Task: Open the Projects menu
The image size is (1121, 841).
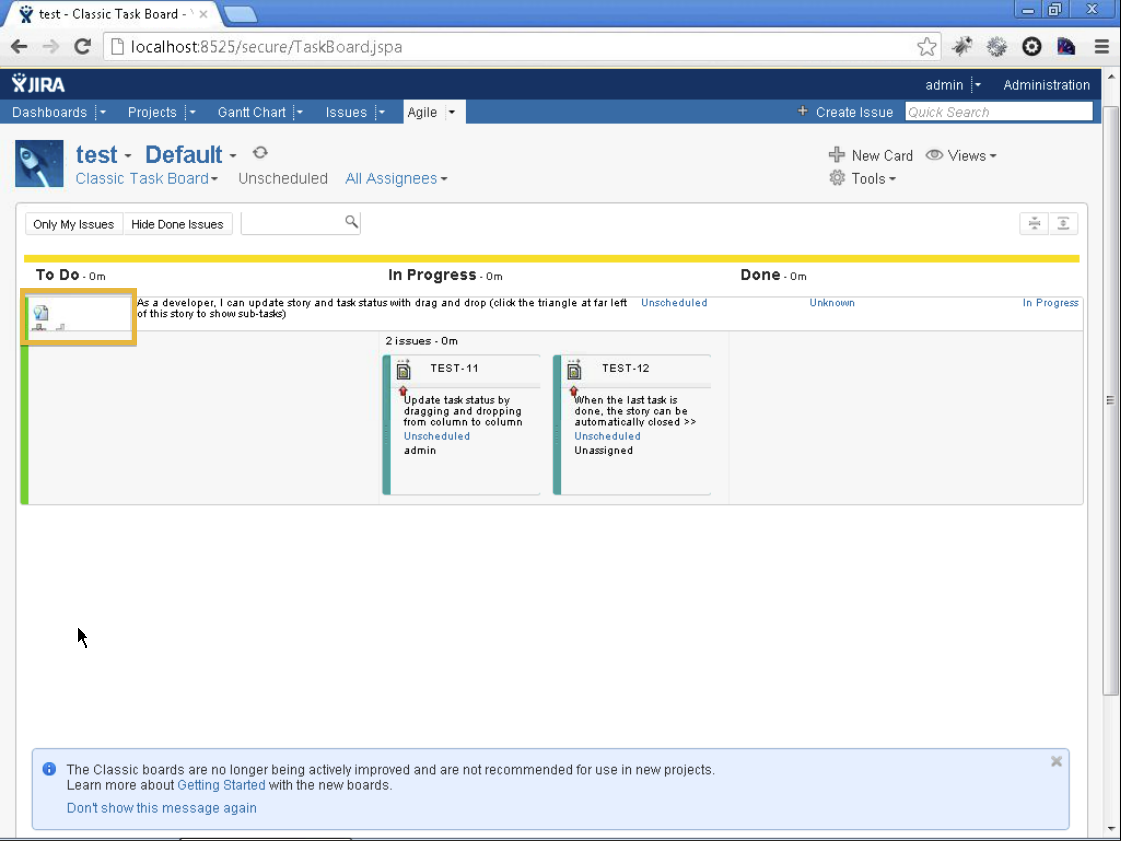Action: coord(152,112)
